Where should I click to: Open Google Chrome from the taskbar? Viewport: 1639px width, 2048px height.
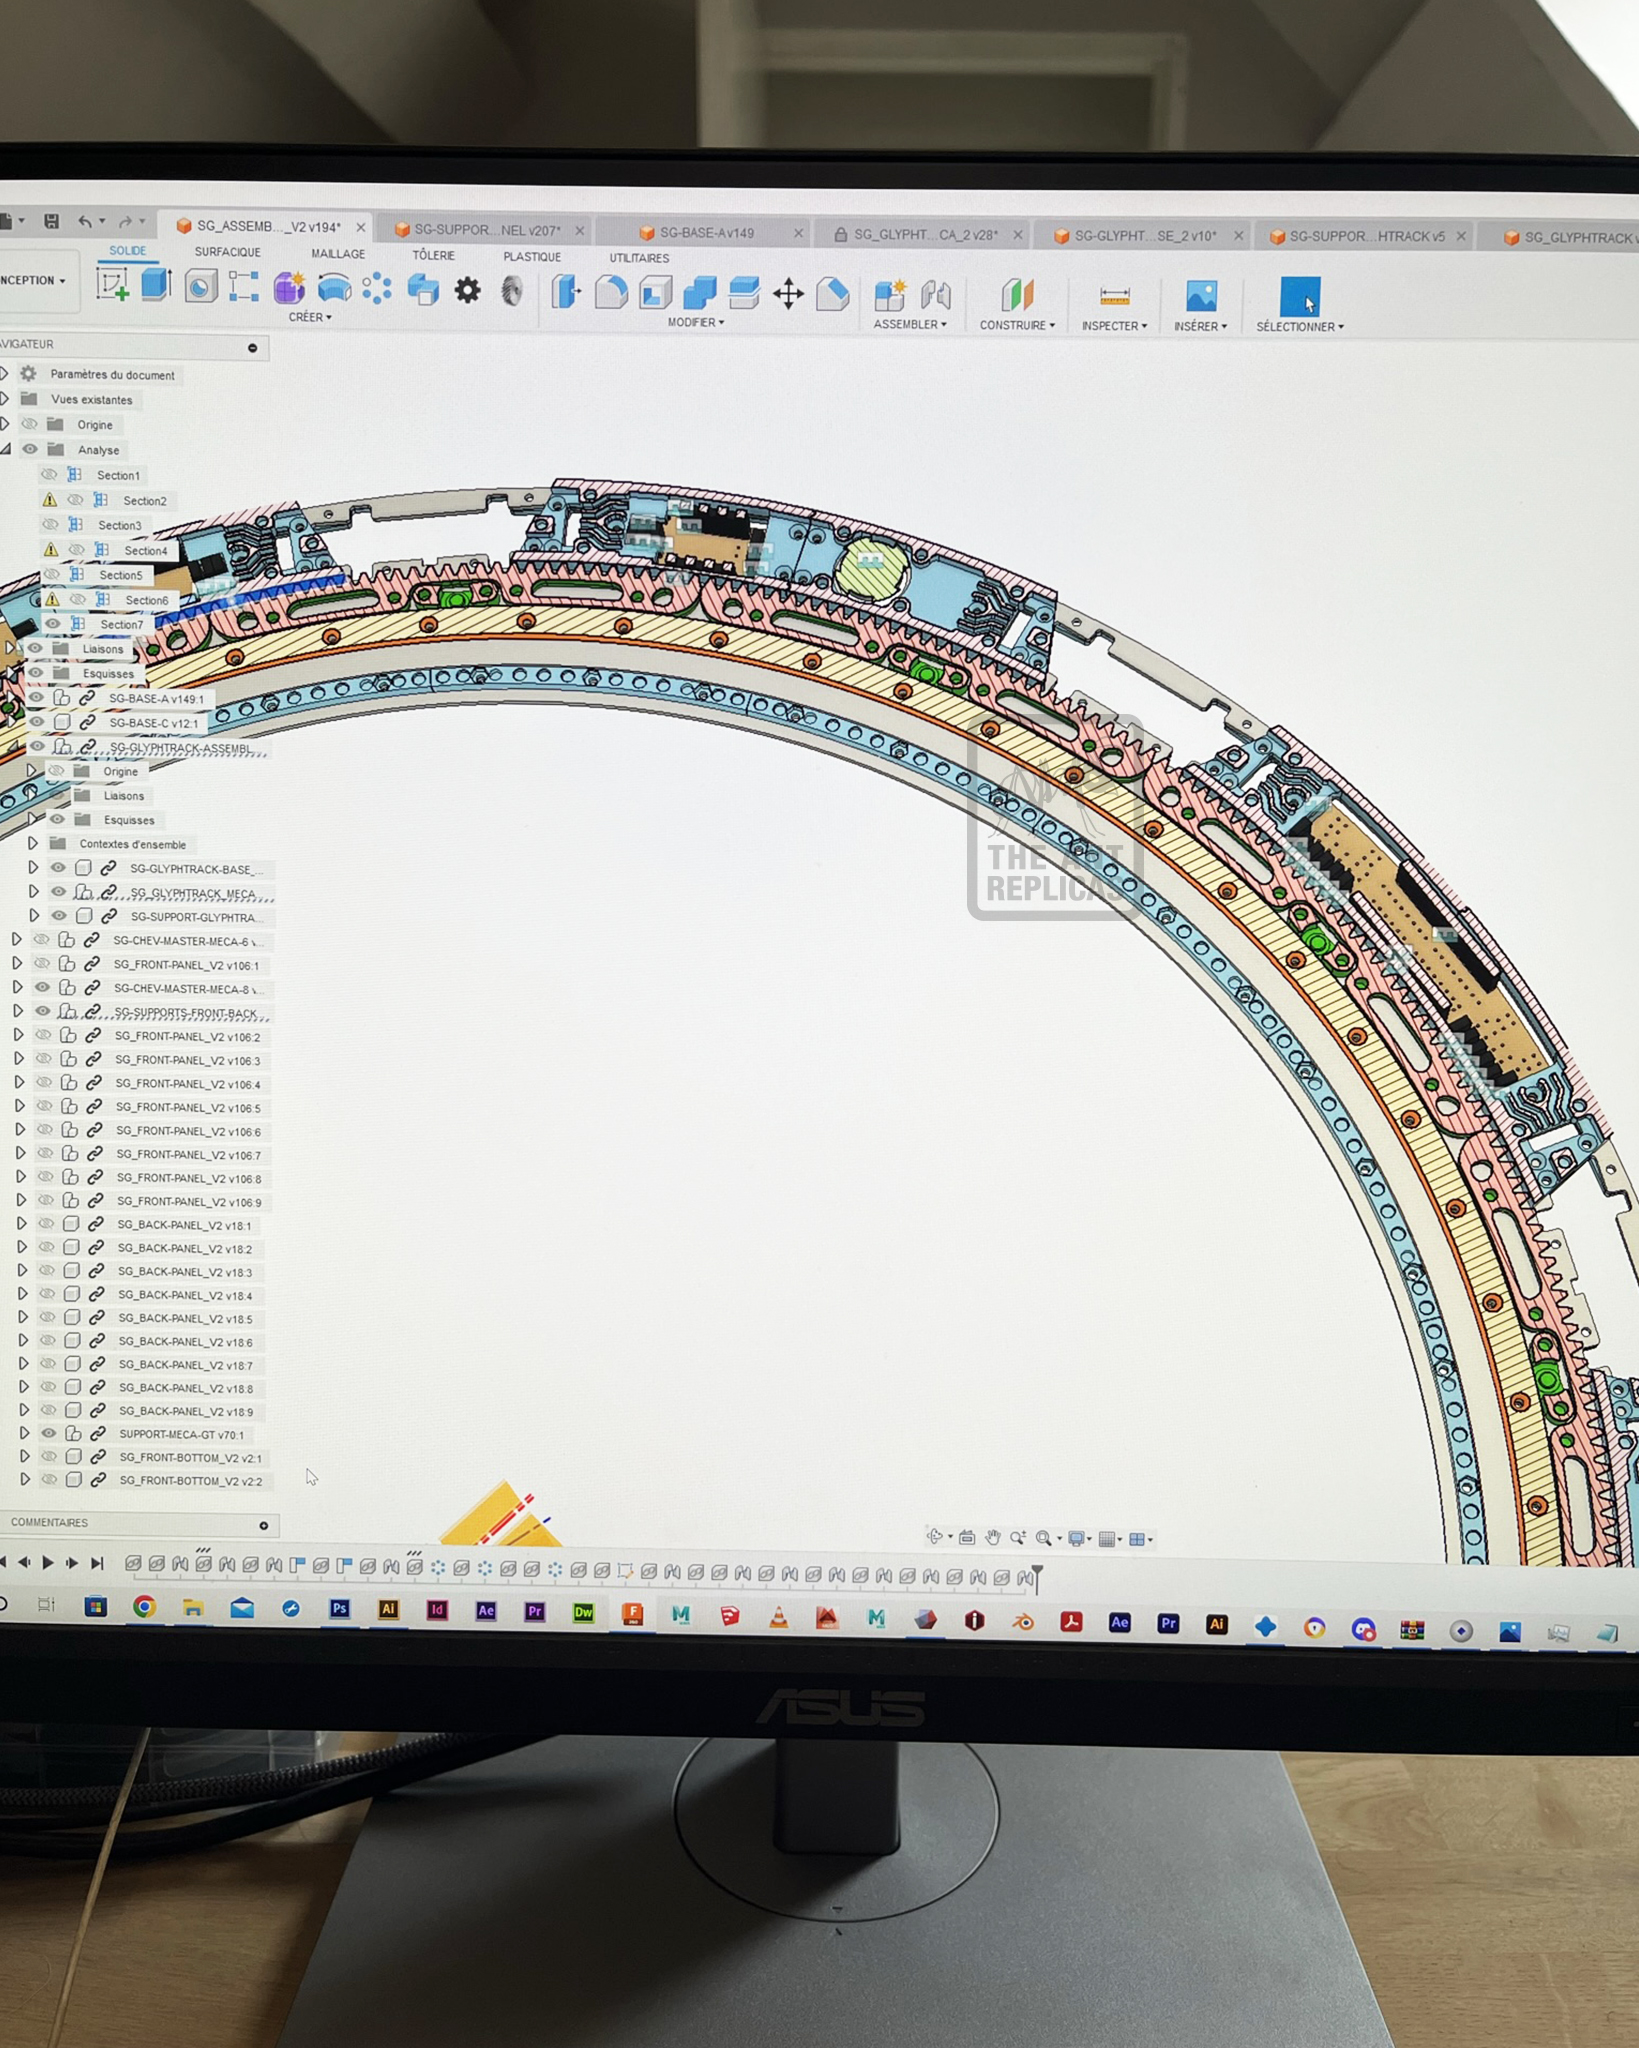tap(144, 1606)
